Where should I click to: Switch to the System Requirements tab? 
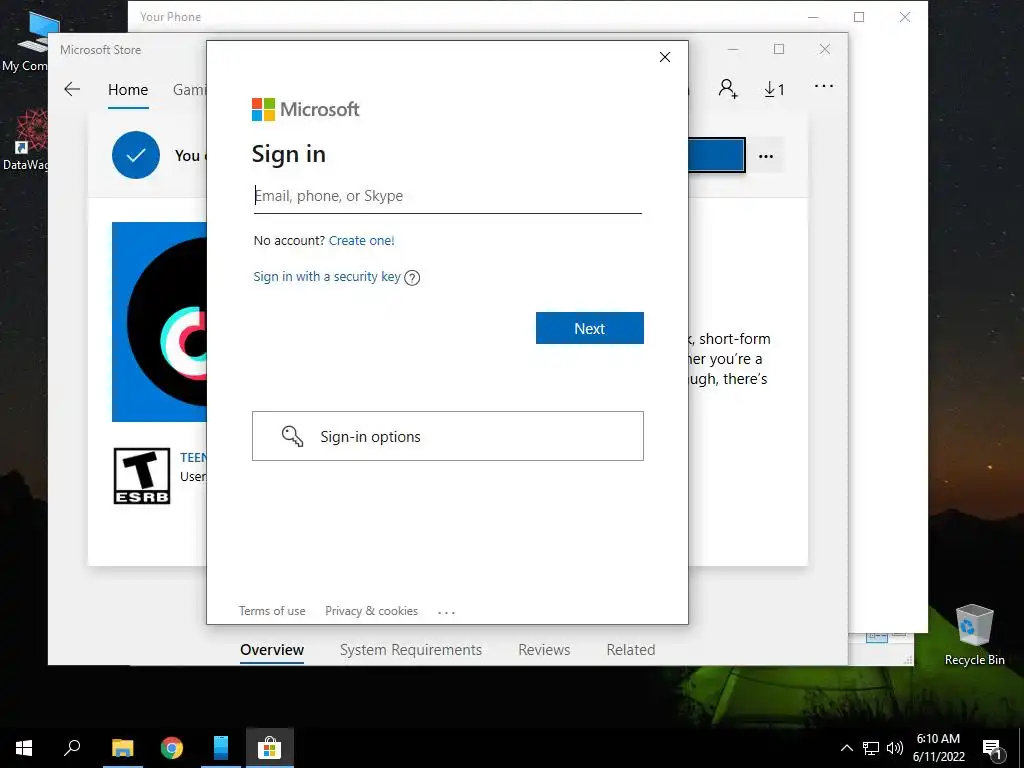(411, 650)
